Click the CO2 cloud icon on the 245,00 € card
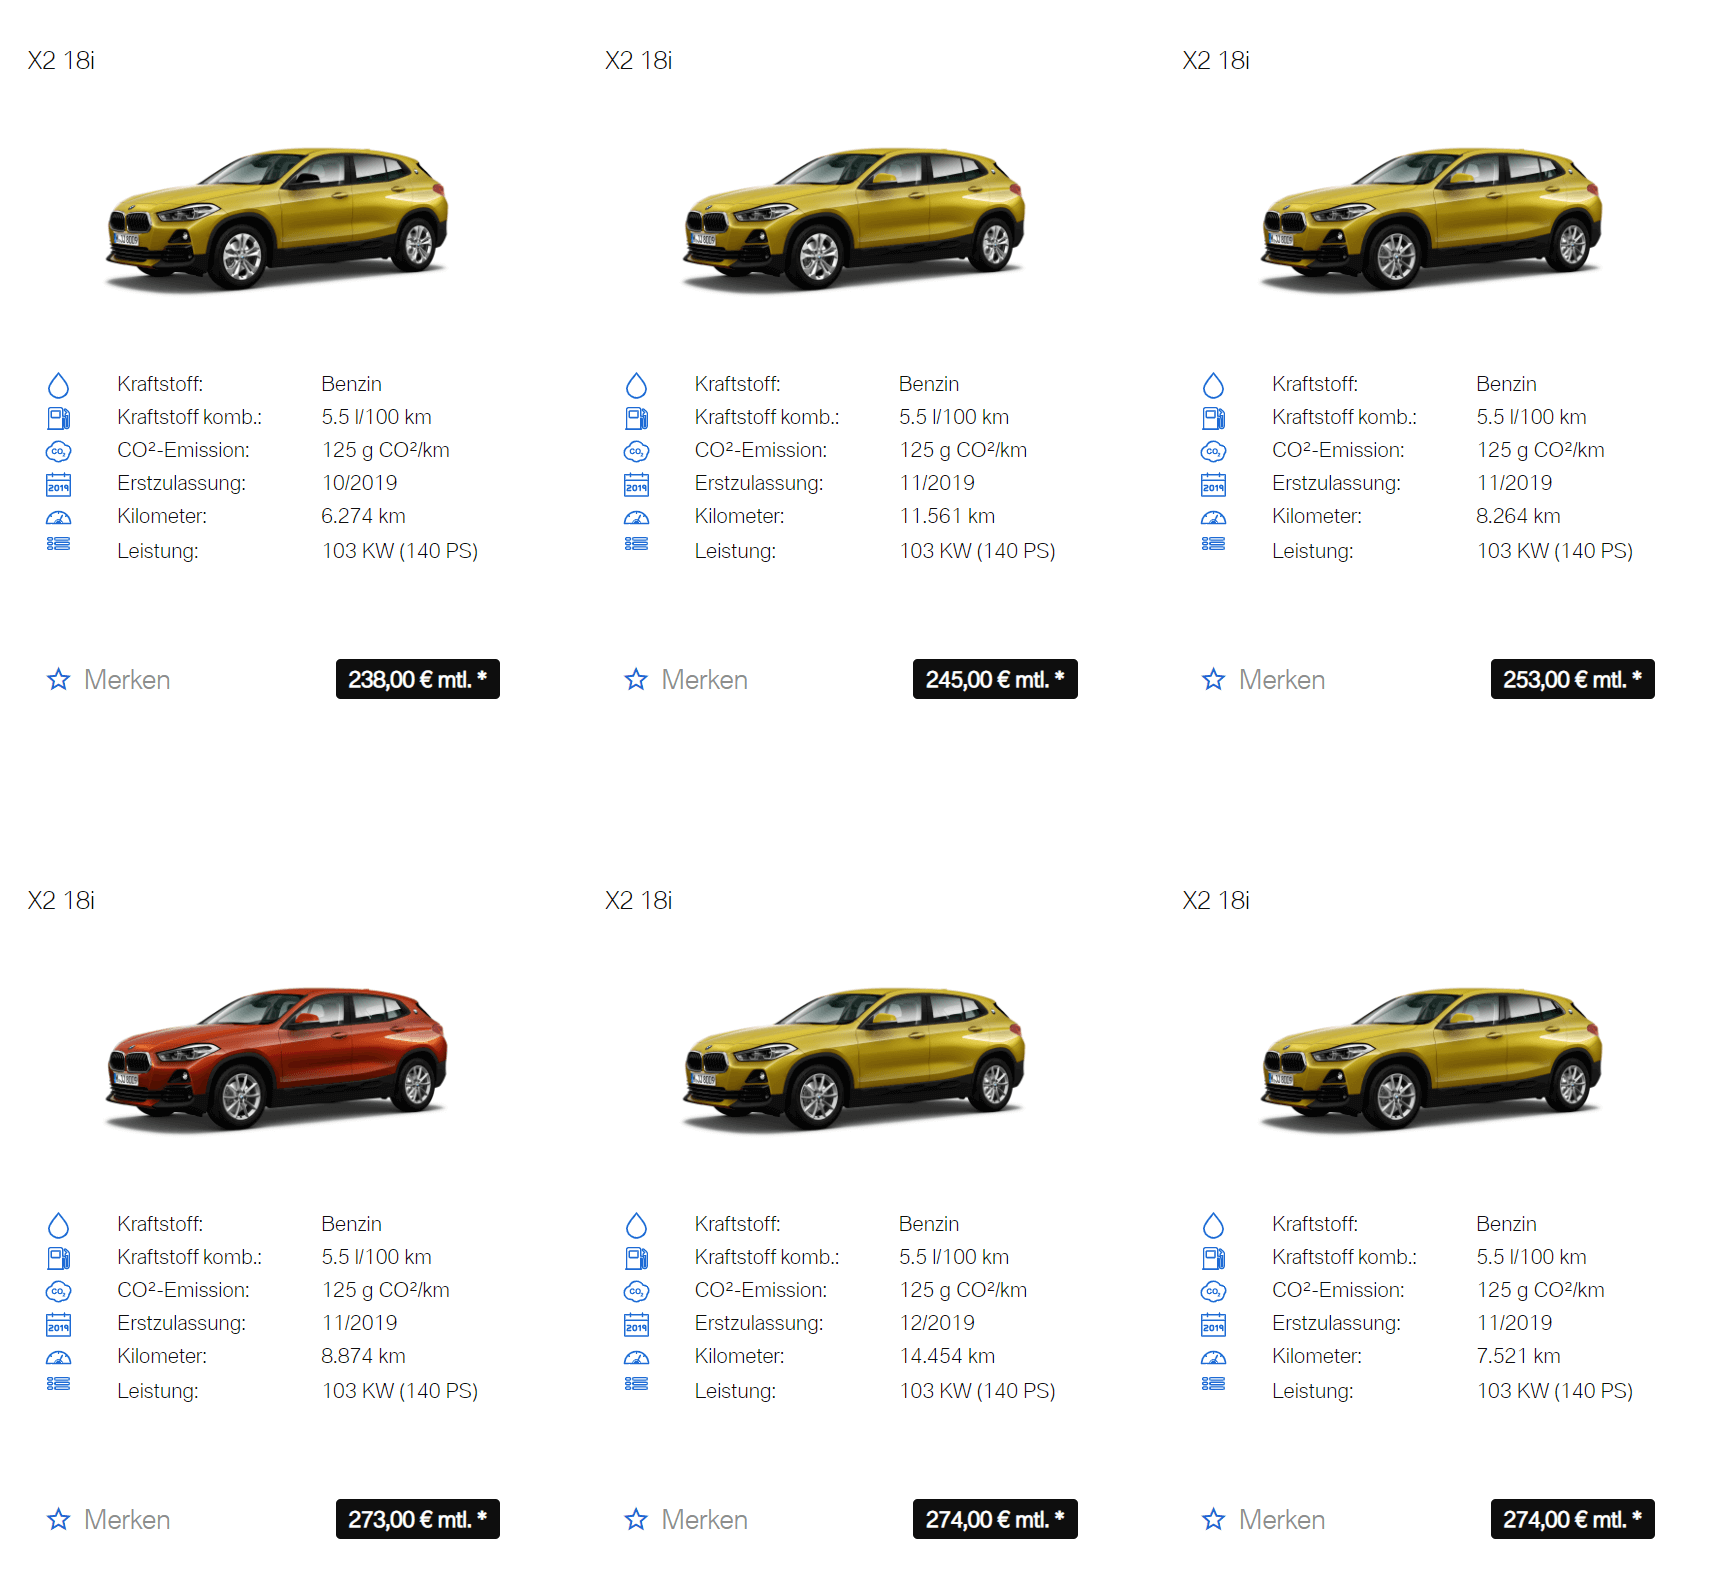 (x=636, y=451)
